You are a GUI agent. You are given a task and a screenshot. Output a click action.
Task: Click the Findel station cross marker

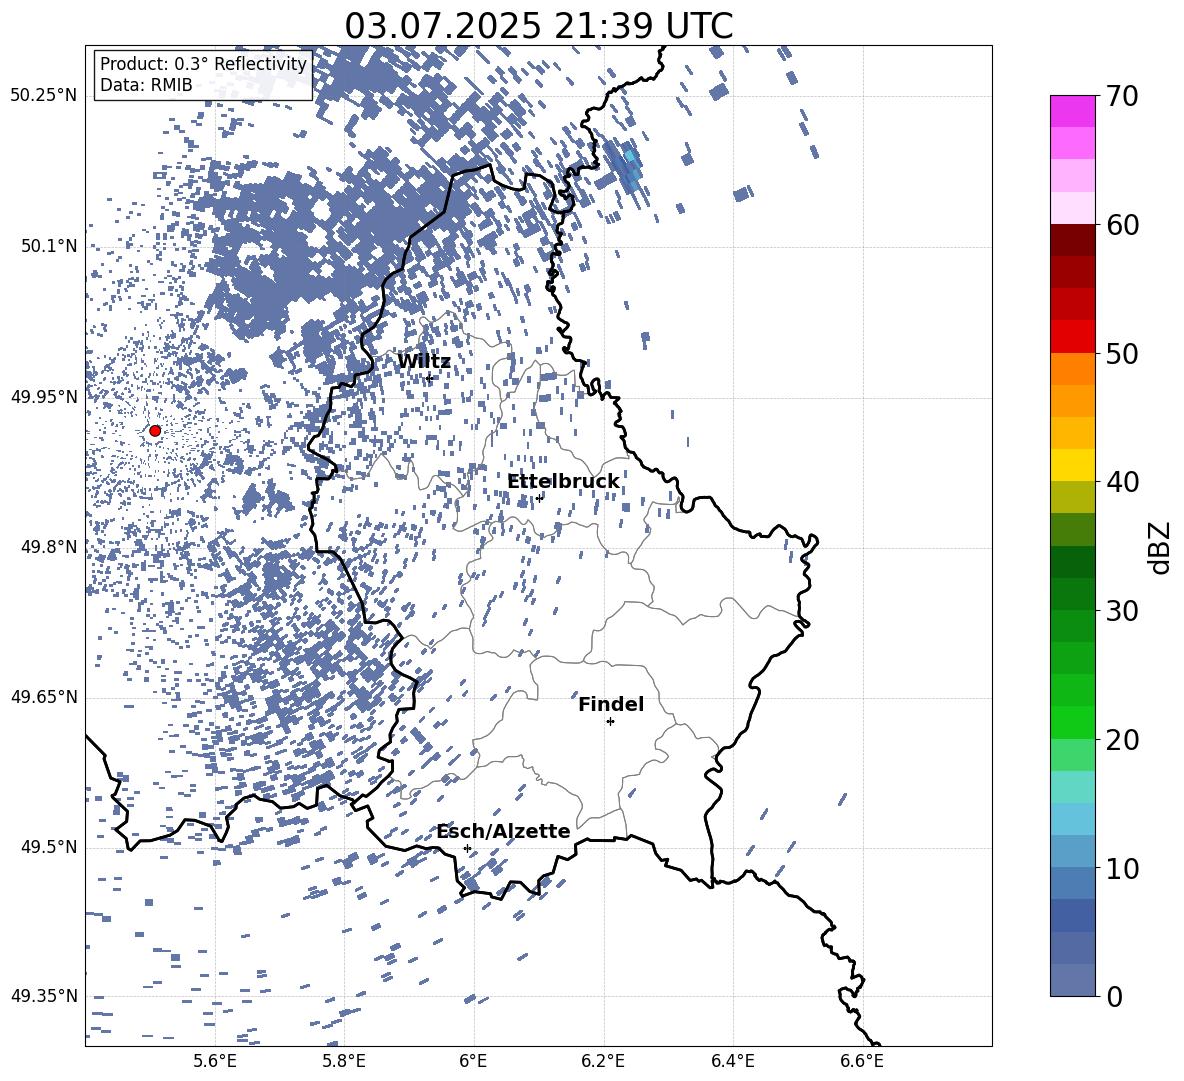[610, 722]
